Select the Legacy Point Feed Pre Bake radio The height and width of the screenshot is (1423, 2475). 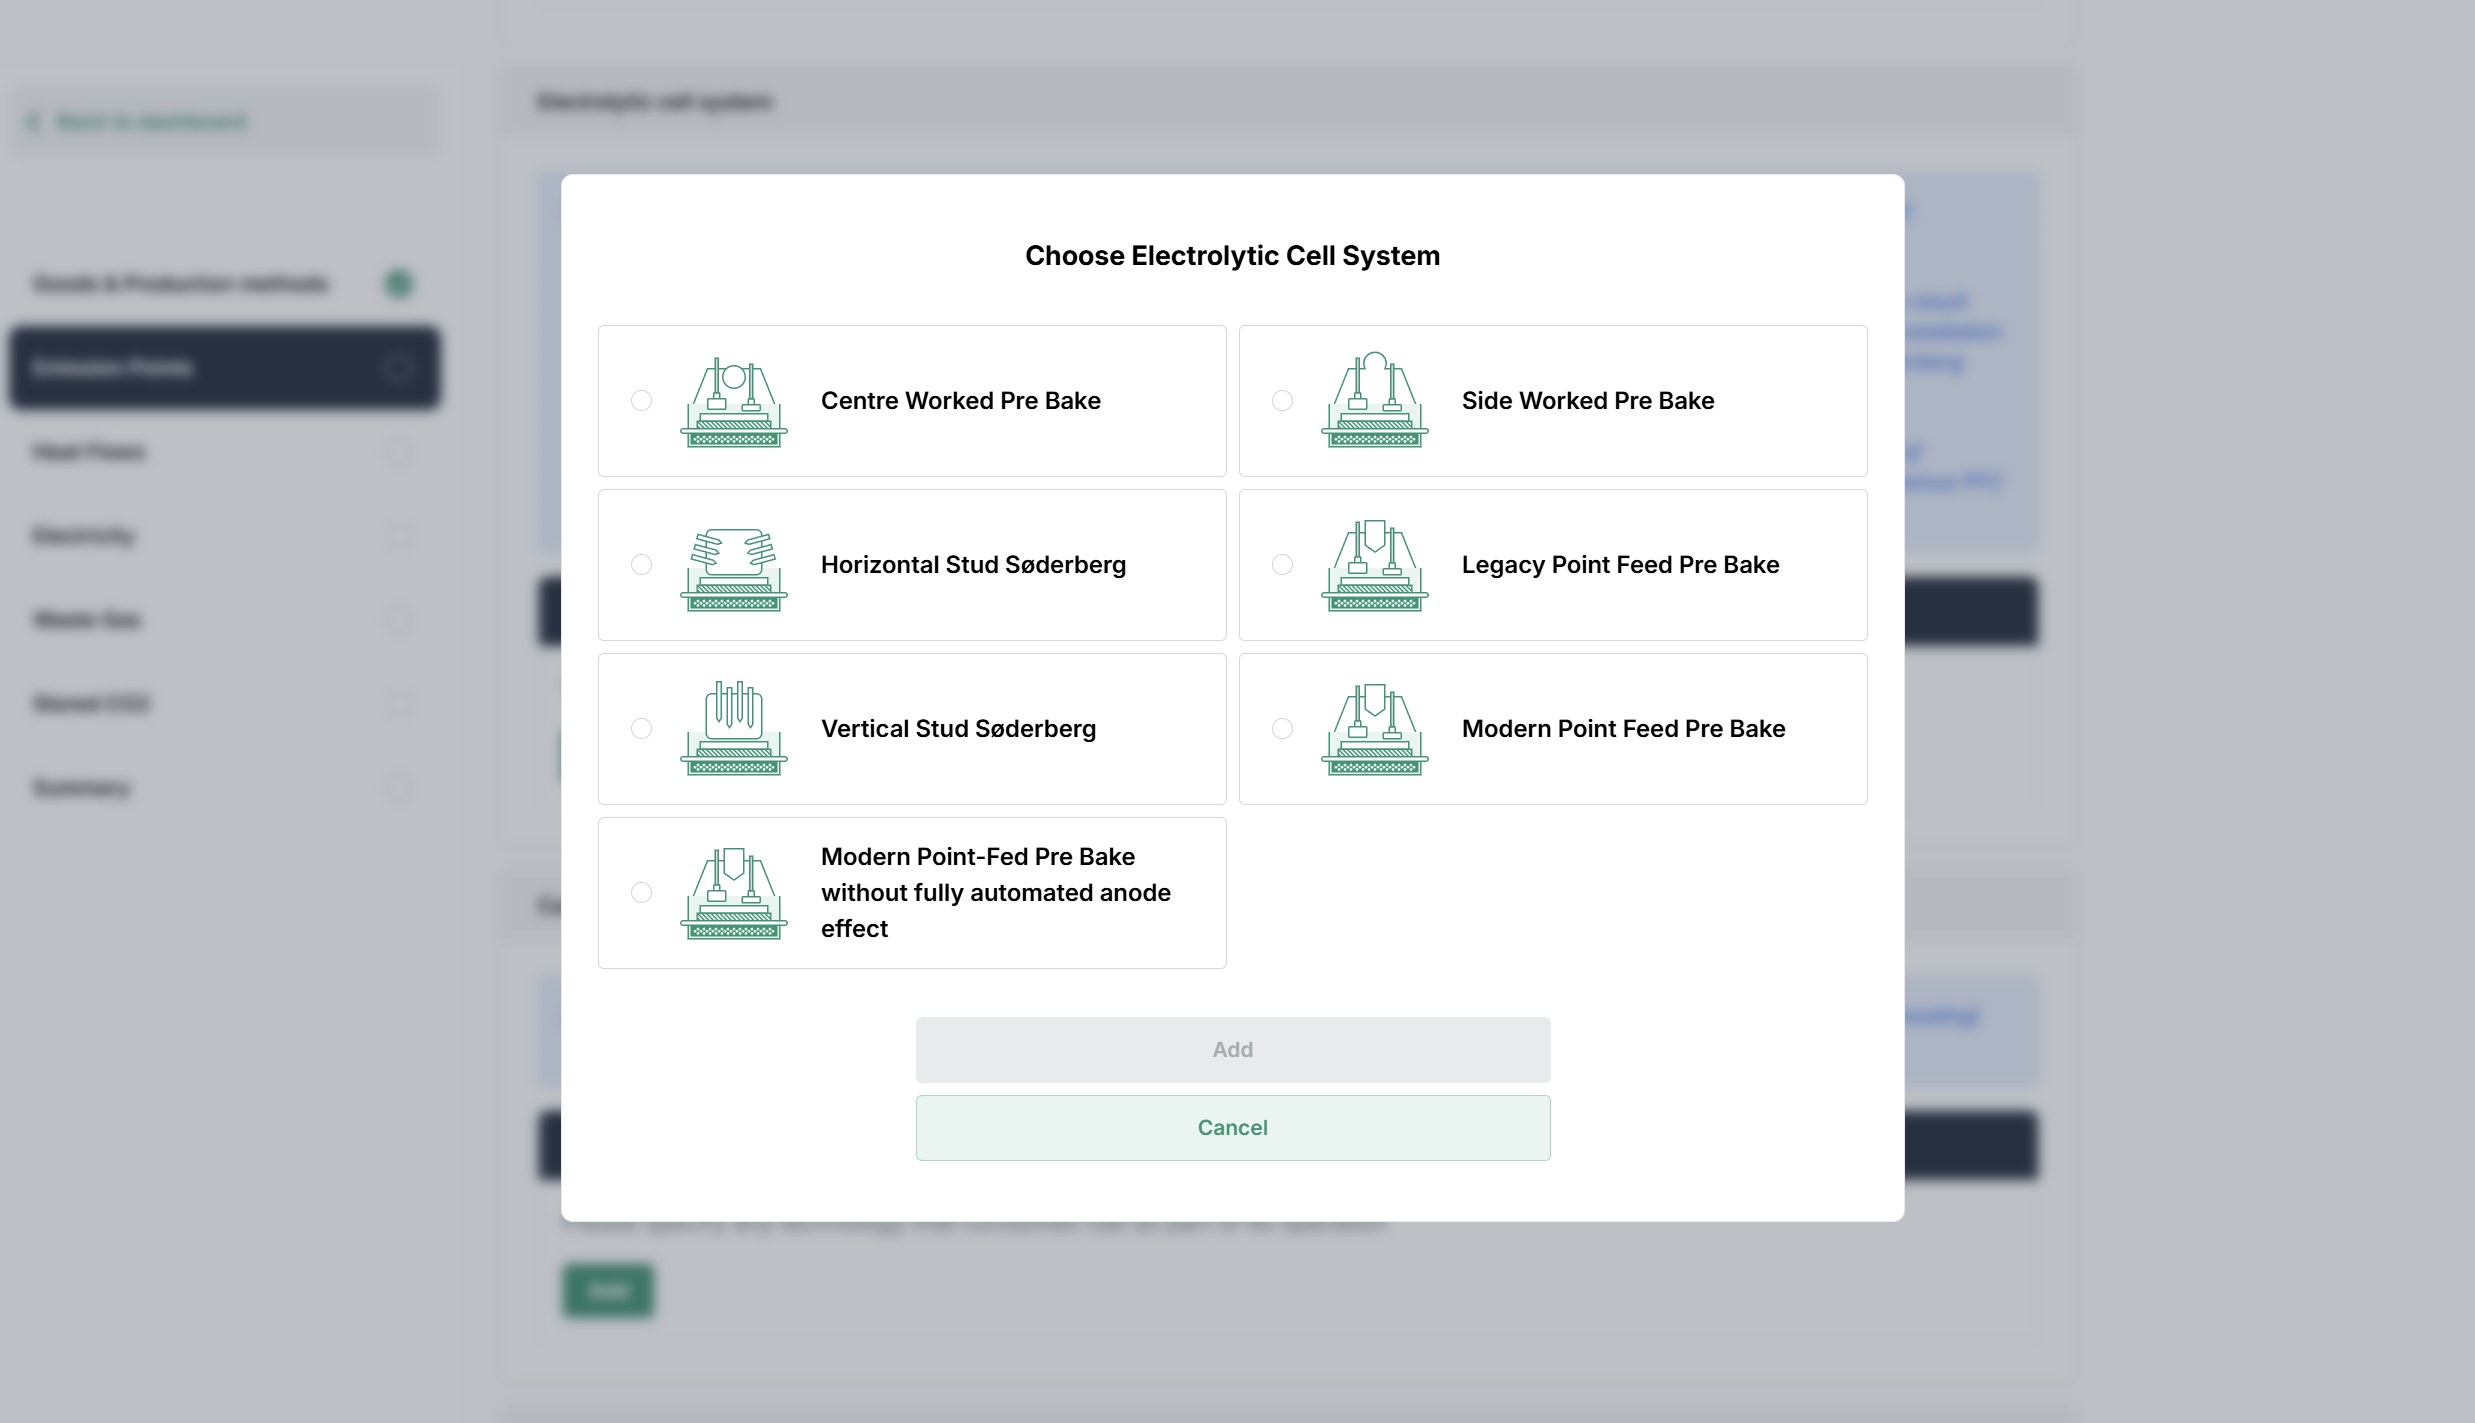[x=1283, y=565]
